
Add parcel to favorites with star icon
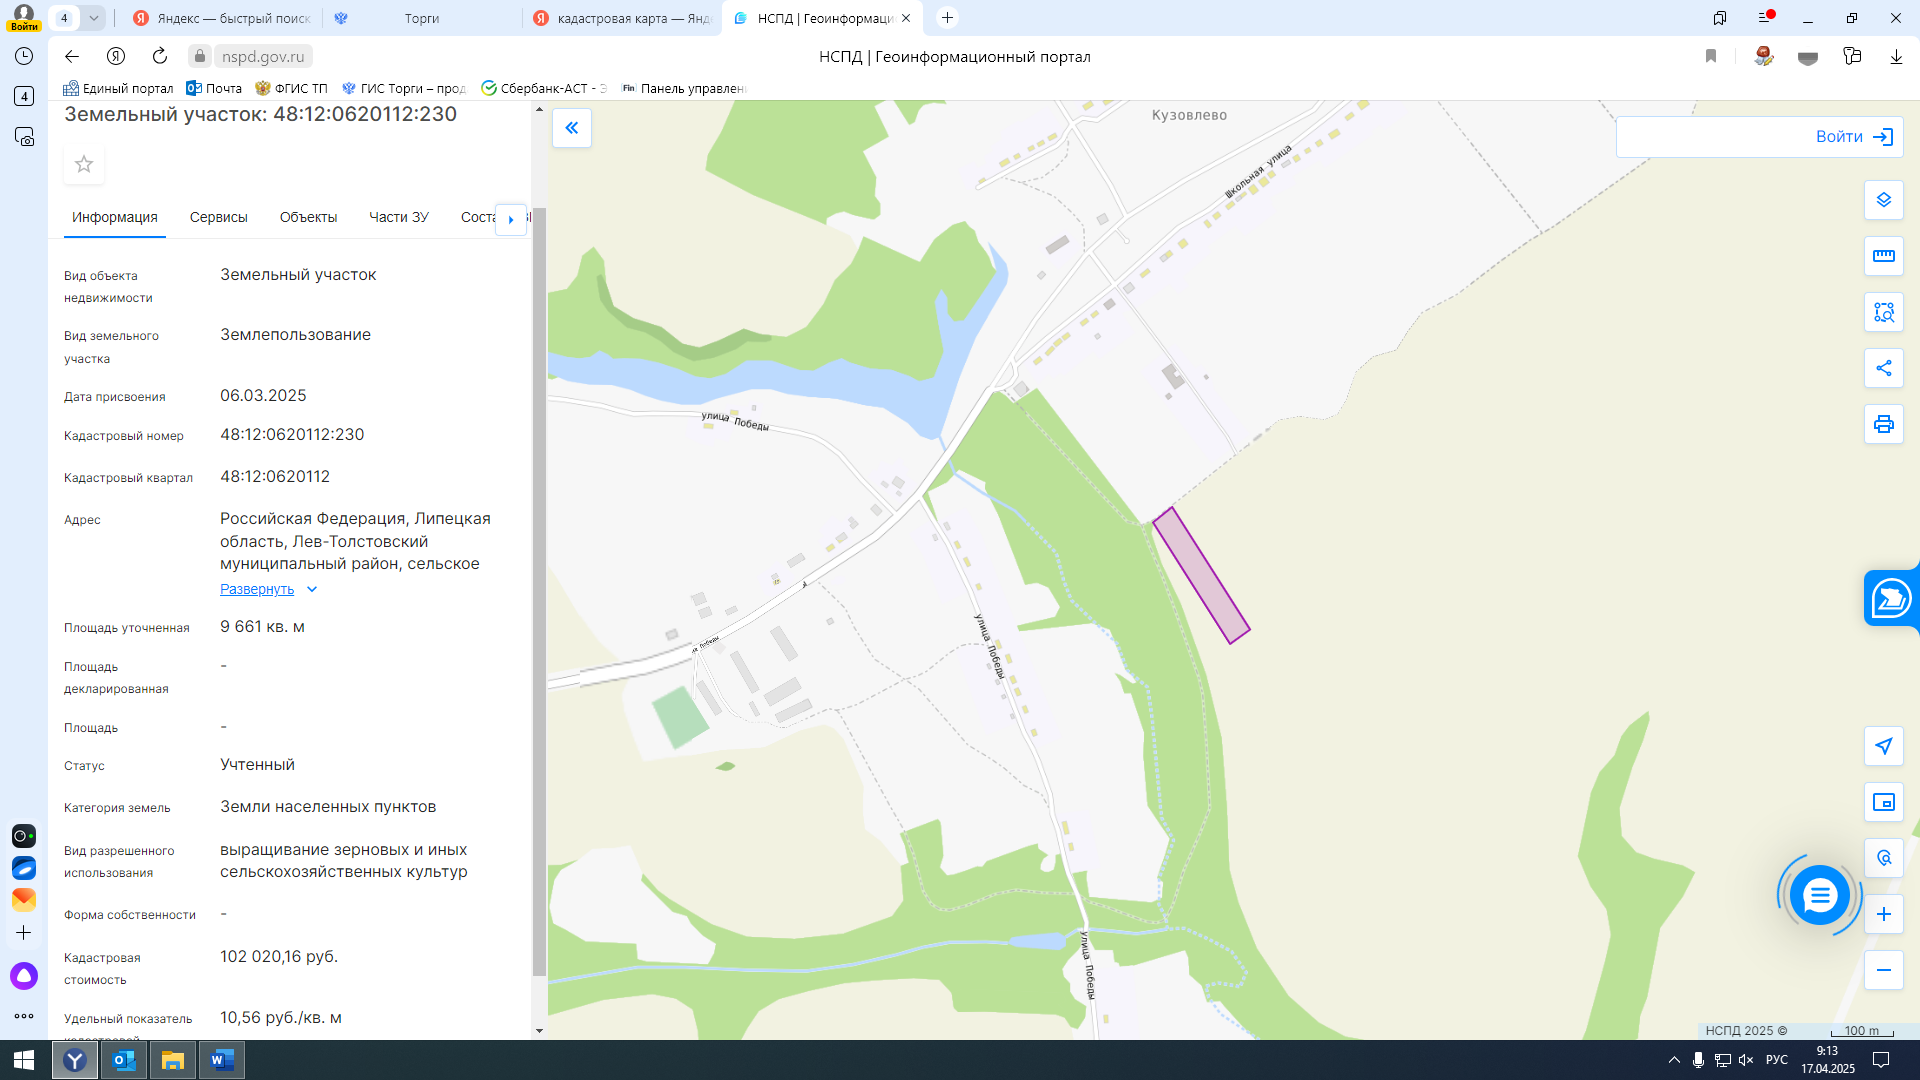[x=84, y=164]
